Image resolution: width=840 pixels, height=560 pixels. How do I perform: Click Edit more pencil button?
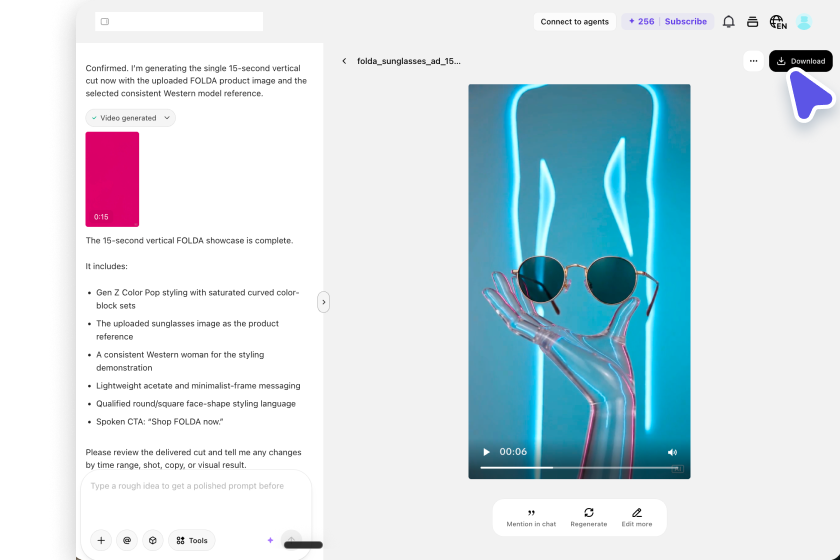(x=636, y=518)
